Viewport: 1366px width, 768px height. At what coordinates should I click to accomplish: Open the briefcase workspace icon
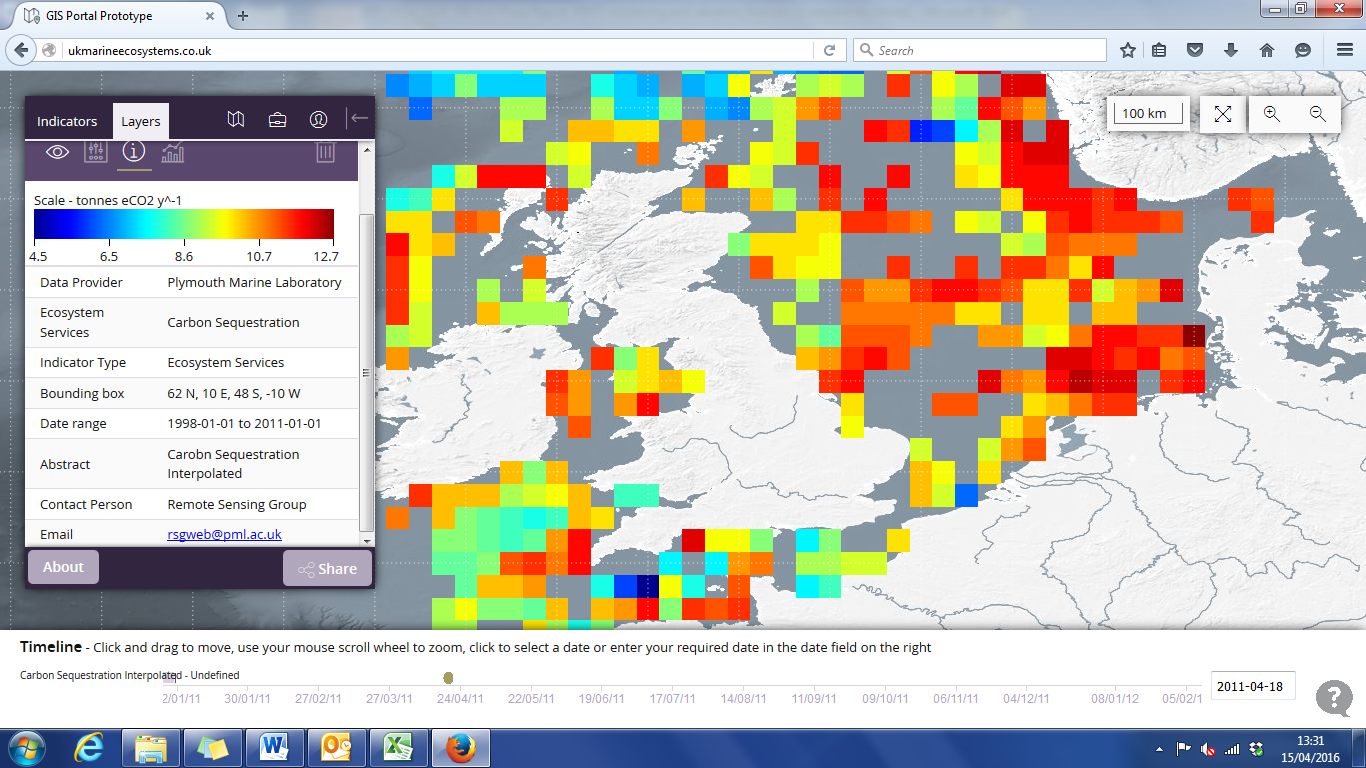(277, 118)
